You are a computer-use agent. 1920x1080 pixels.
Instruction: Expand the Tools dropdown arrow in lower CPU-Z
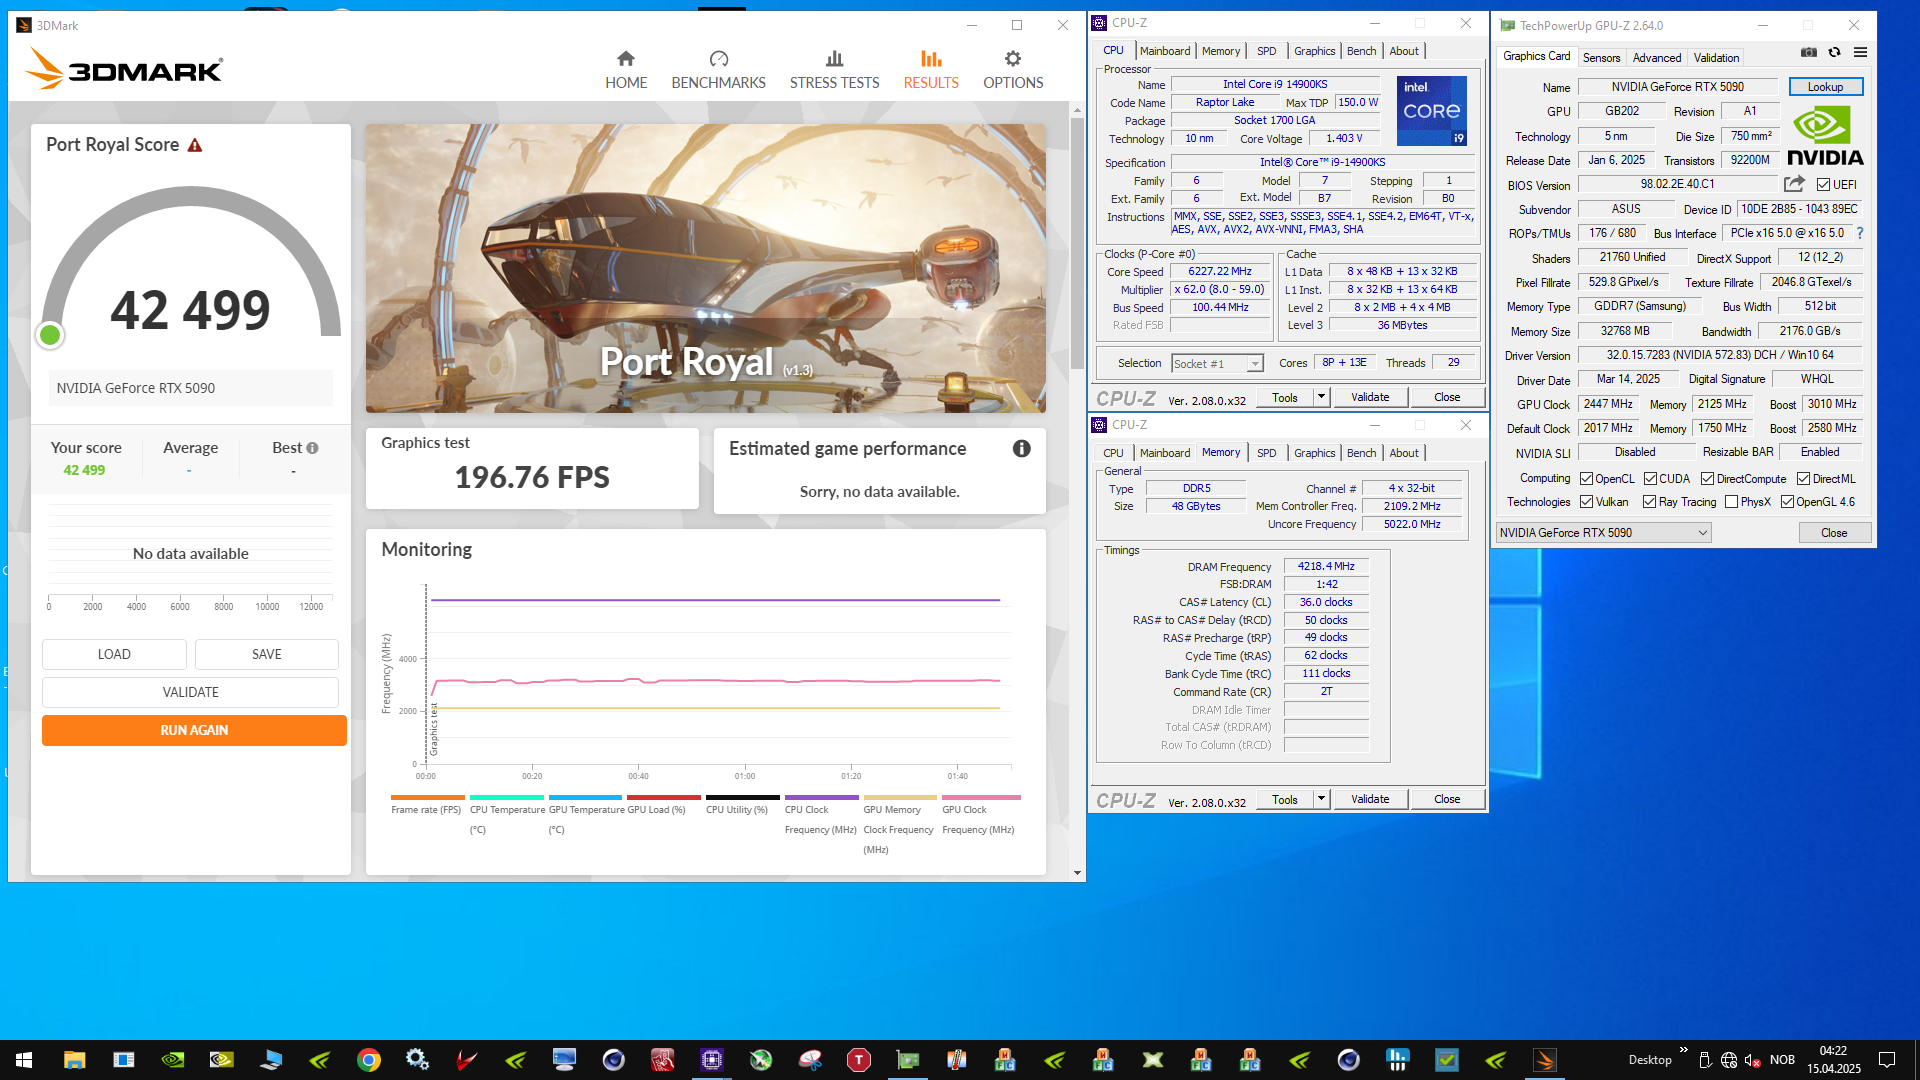(1321, 799)
